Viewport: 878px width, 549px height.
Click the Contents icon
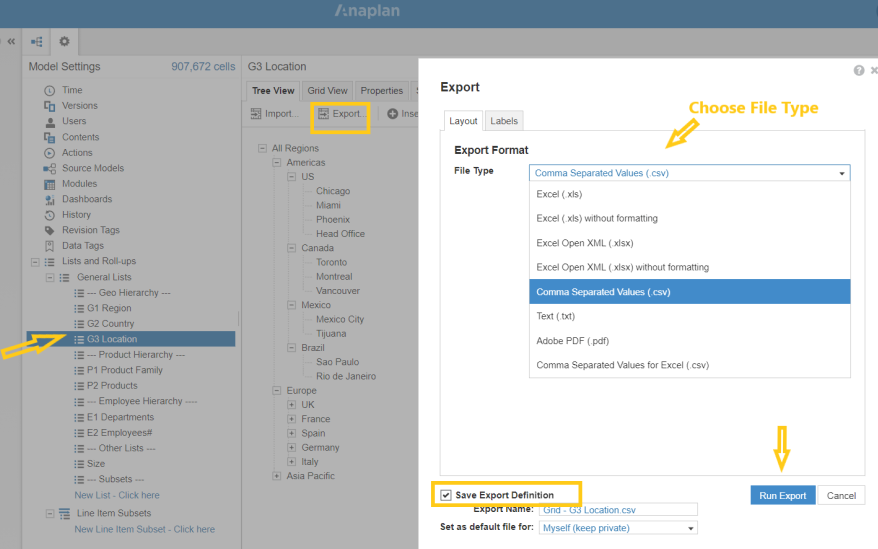coord(50,137)
